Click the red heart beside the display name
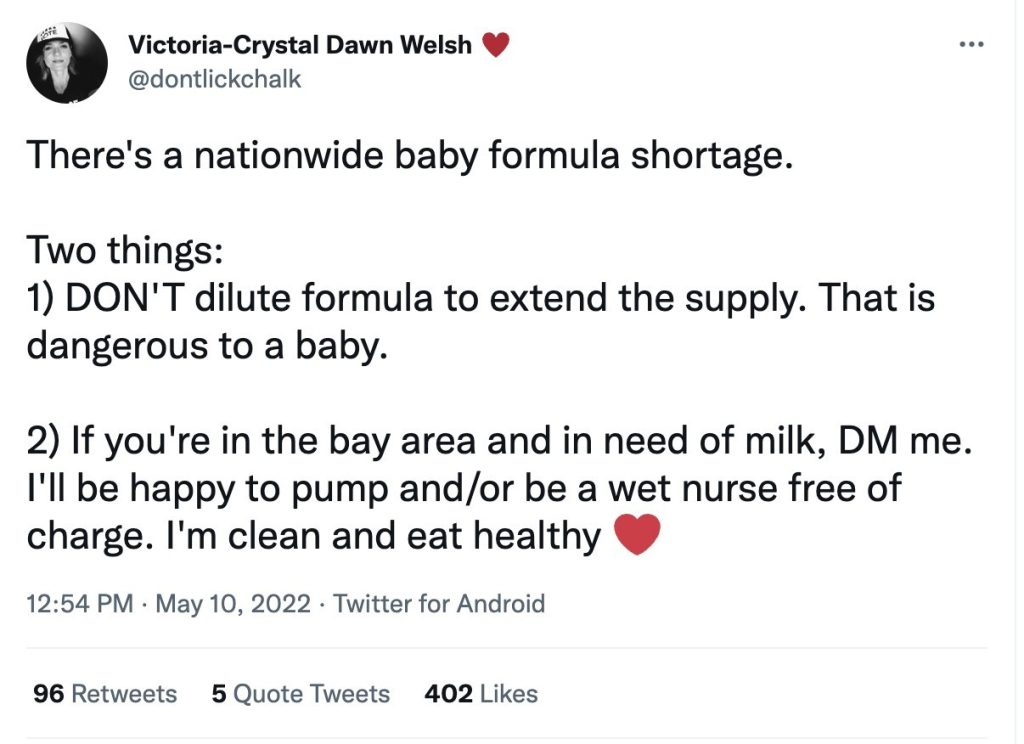Screen dimensions: 1024x744 tap(496, 45)
